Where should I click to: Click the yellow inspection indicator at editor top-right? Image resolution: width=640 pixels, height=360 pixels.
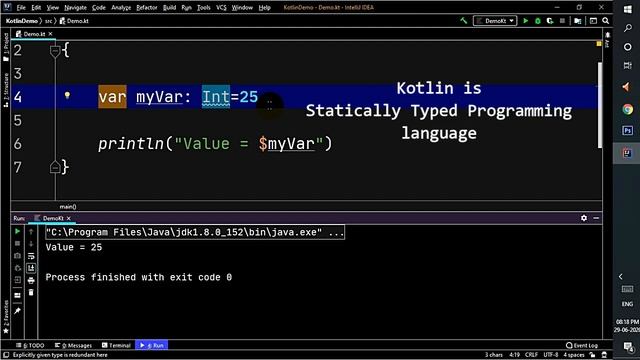click(x=599, y=44)
